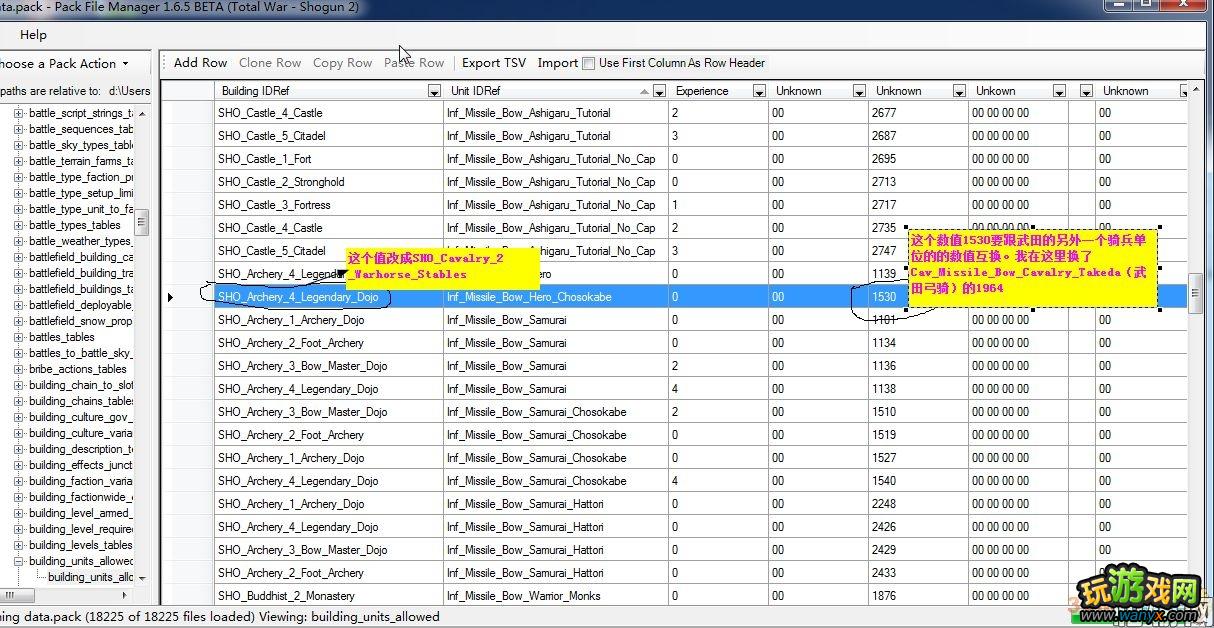
Task: Click Export TSV in the toolbar
Action: [494, 62]
